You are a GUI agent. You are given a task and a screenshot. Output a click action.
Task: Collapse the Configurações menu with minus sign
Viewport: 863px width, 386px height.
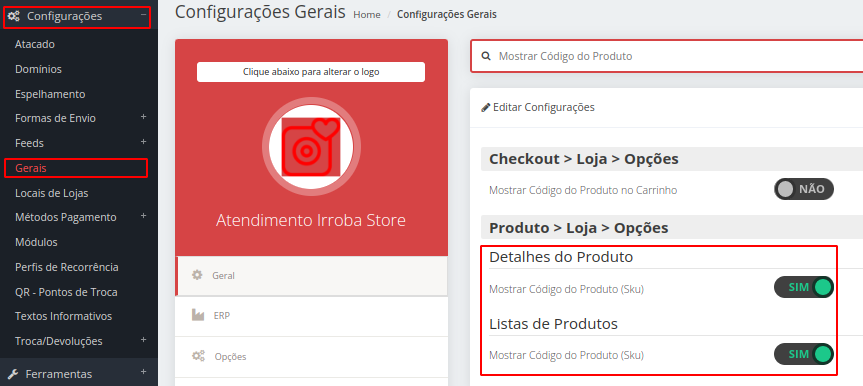pos(143,15)
